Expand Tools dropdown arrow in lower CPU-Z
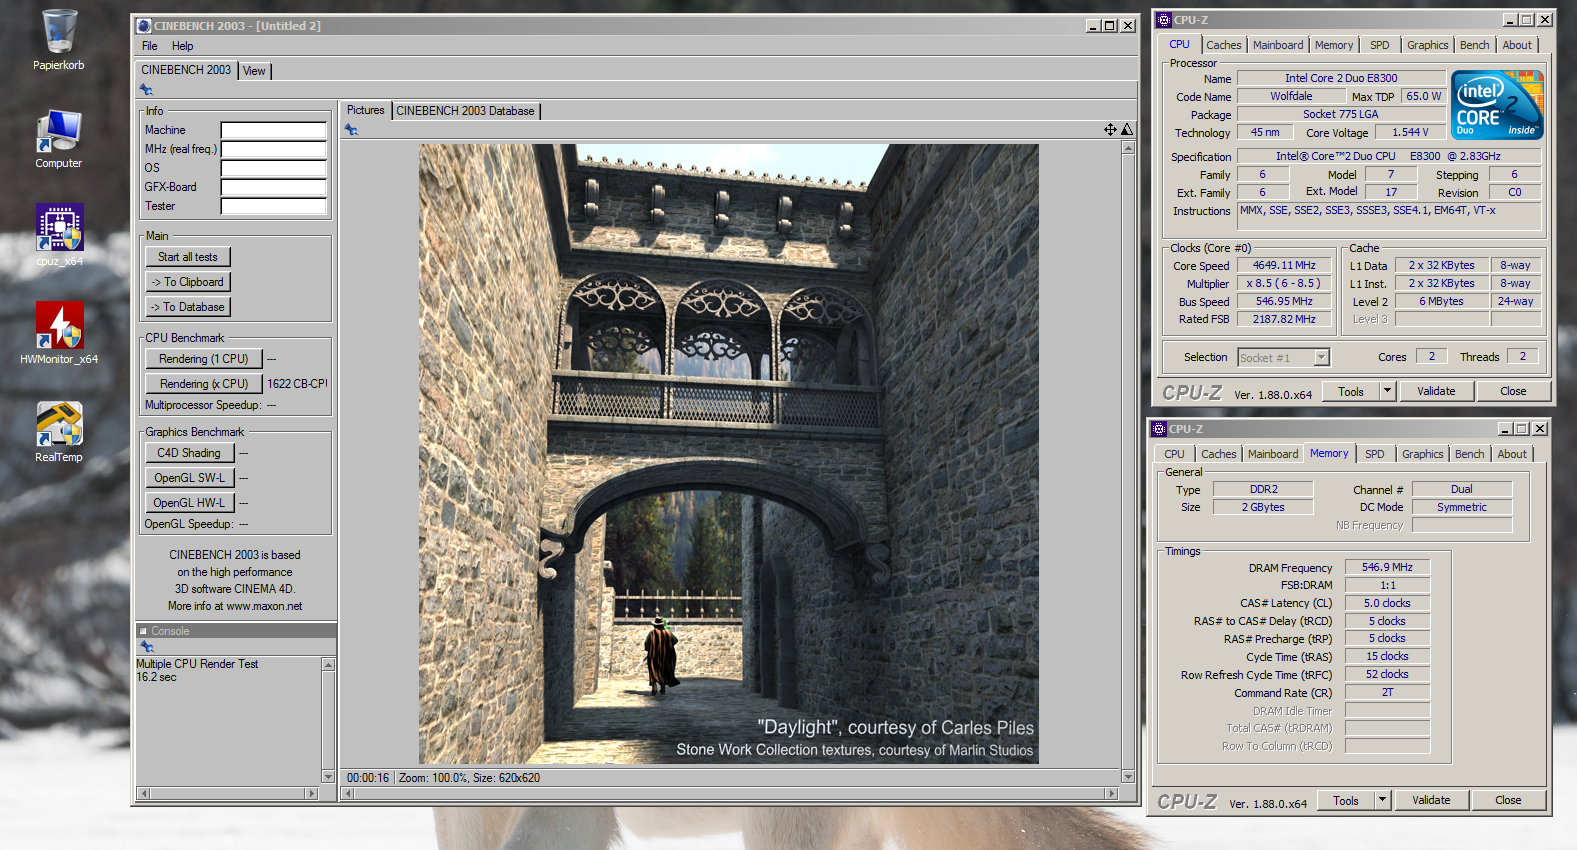1577x850 pixels. click(x=1382, y=800)
